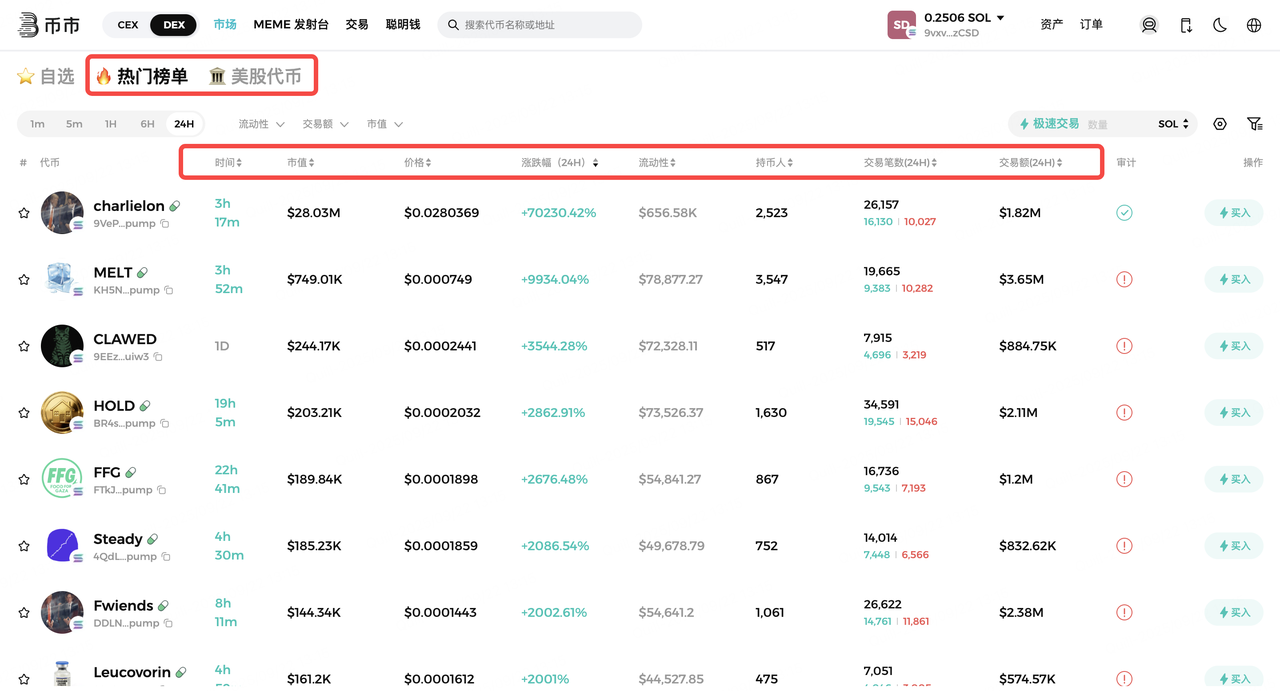This screenshot has width=1280, height=691.
Task: Toggle dark mode with the moon icon
Action: 1220,25
